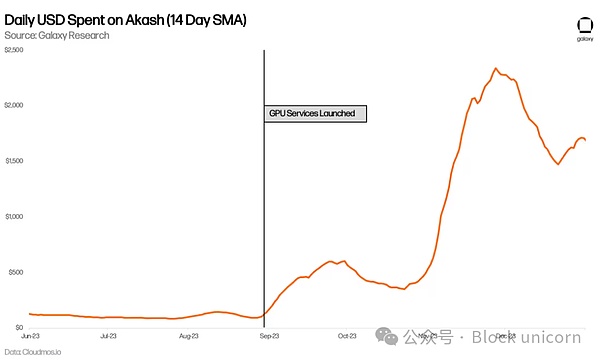The height and width of the screenshot is (361, 600).
Task: Click the $0 y-axis label
Action: click(20, 328)
